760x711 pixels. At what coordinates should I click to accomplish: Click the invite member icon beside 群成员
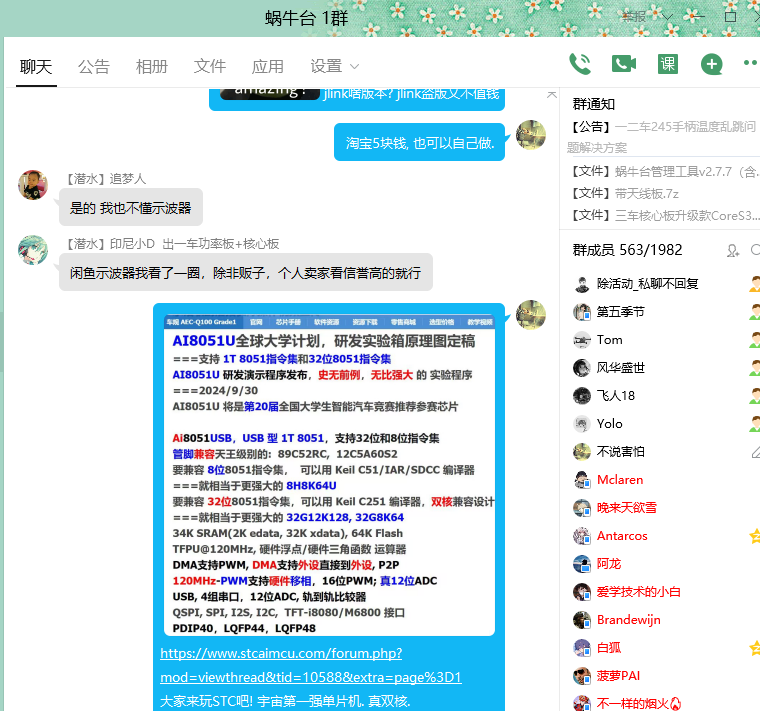pyautogui.click(x=733, y=250)
